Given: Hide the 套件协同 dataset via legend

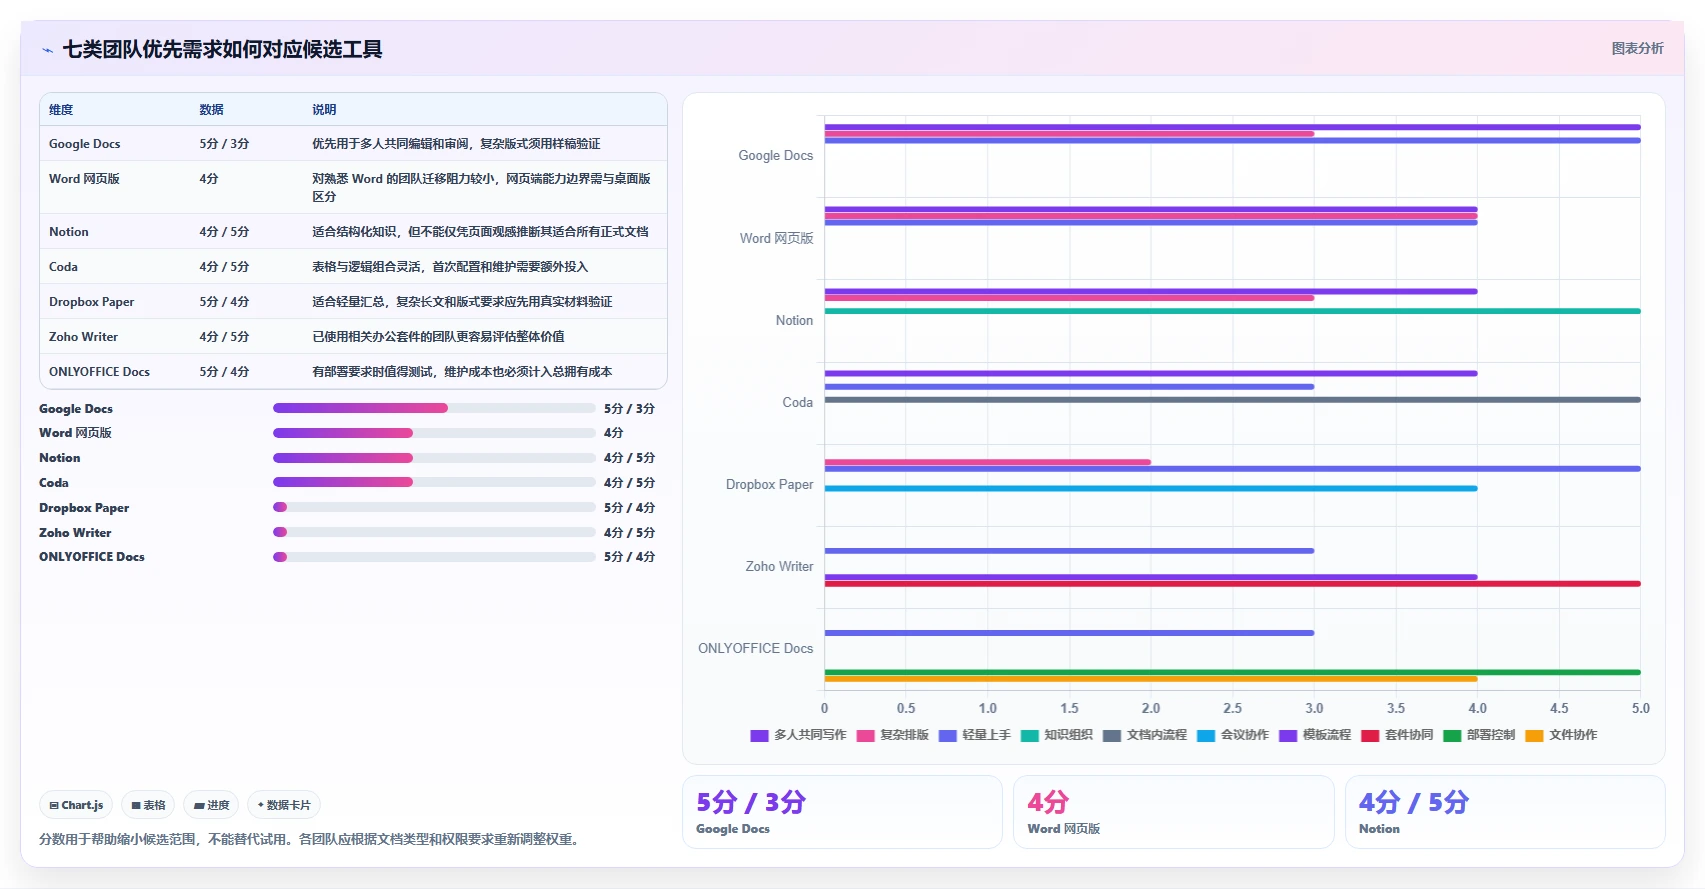Looking at the screenshot, I should click(1397, 735).
